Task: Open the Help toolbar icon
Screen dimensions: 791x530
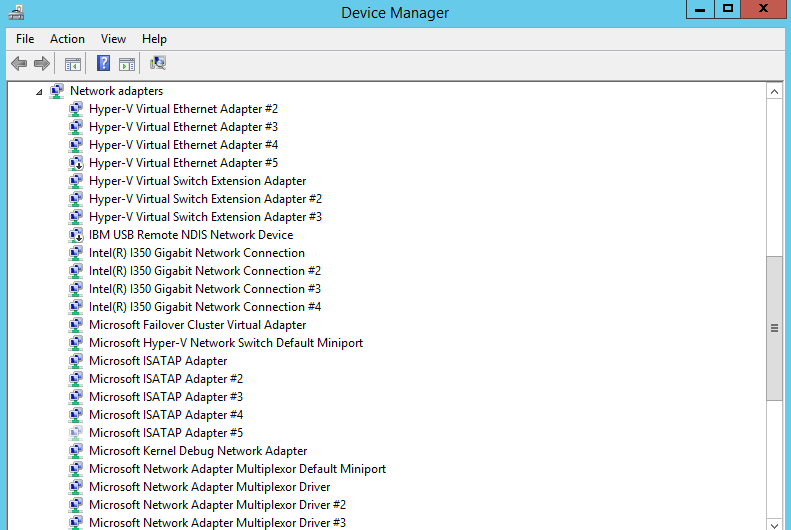Action: [x=103, y=63]
